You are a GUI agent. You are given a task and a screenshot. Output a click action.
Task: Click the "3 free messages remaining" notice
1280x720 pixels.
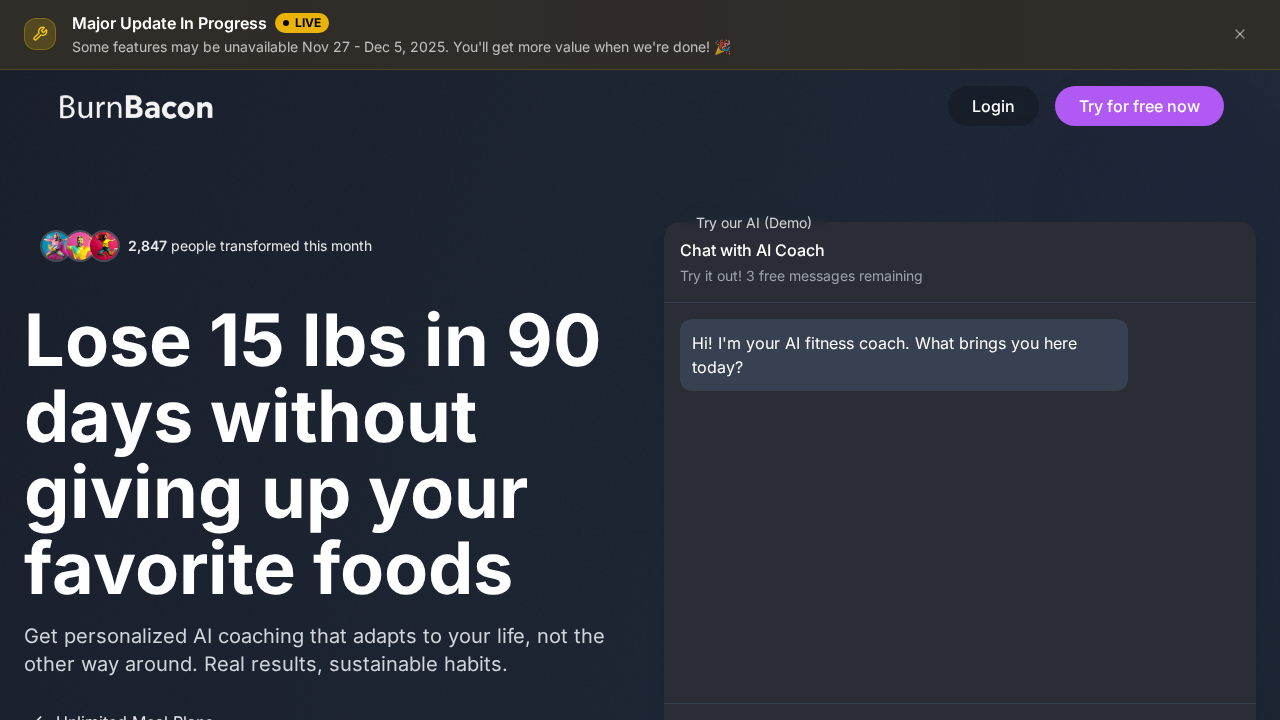pyautogui.click(x=801, y=276)
